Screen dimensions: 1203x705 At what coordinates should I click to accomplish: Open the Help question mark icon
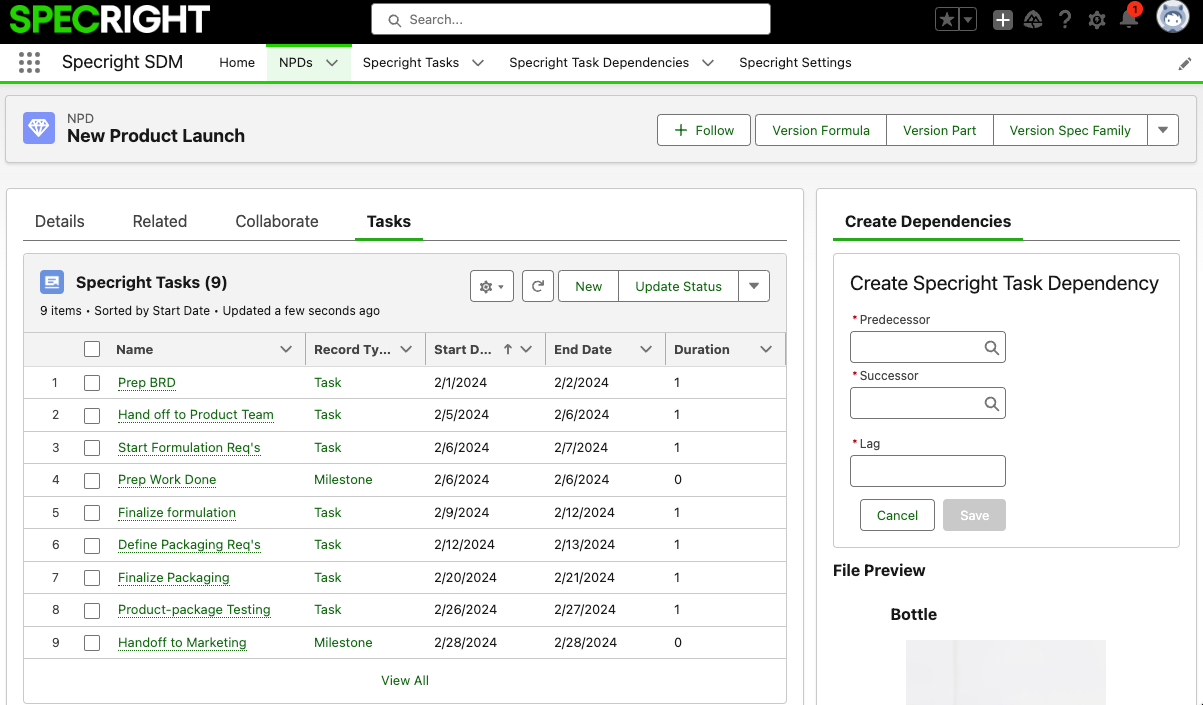click(x=1065, y=20)
